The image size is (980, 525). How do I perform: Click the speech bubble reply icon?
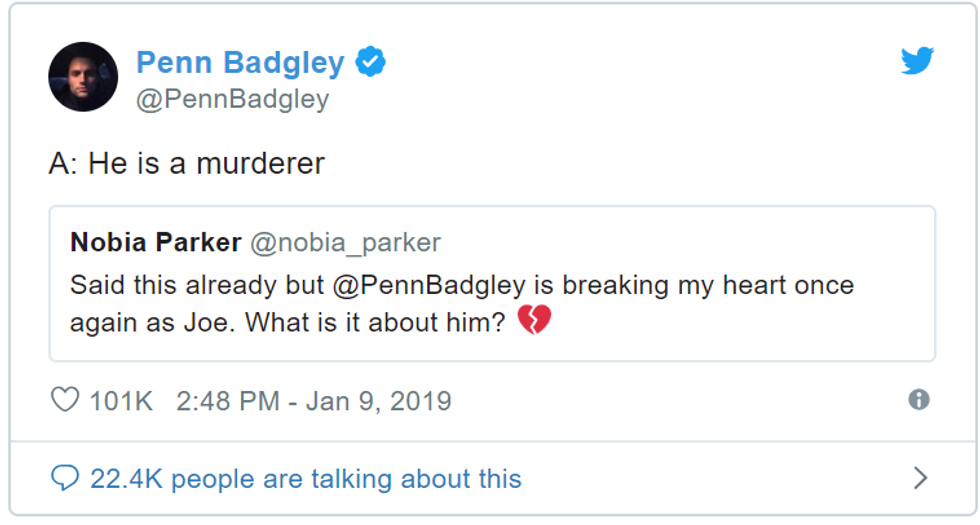[x=65, y=478]
